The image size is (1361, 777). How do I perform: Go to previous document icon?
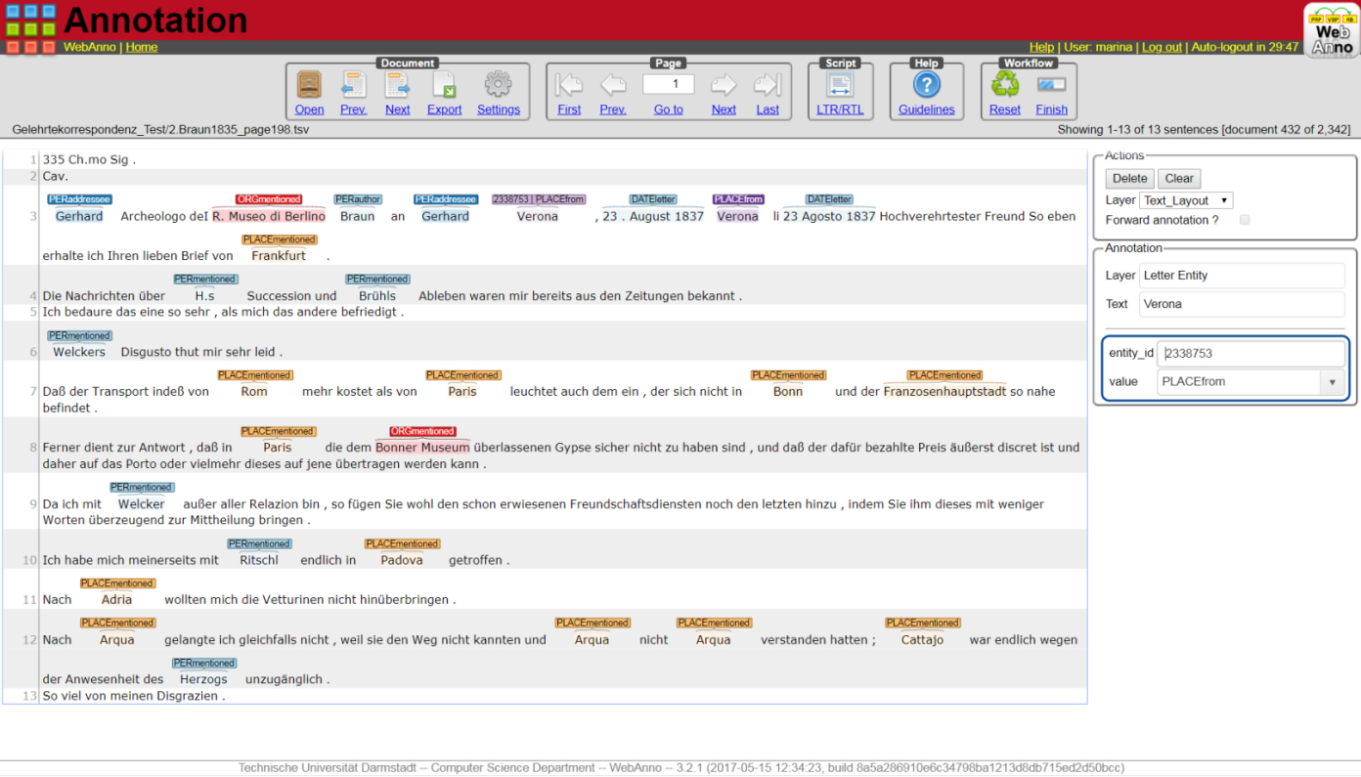click(353, 85)
